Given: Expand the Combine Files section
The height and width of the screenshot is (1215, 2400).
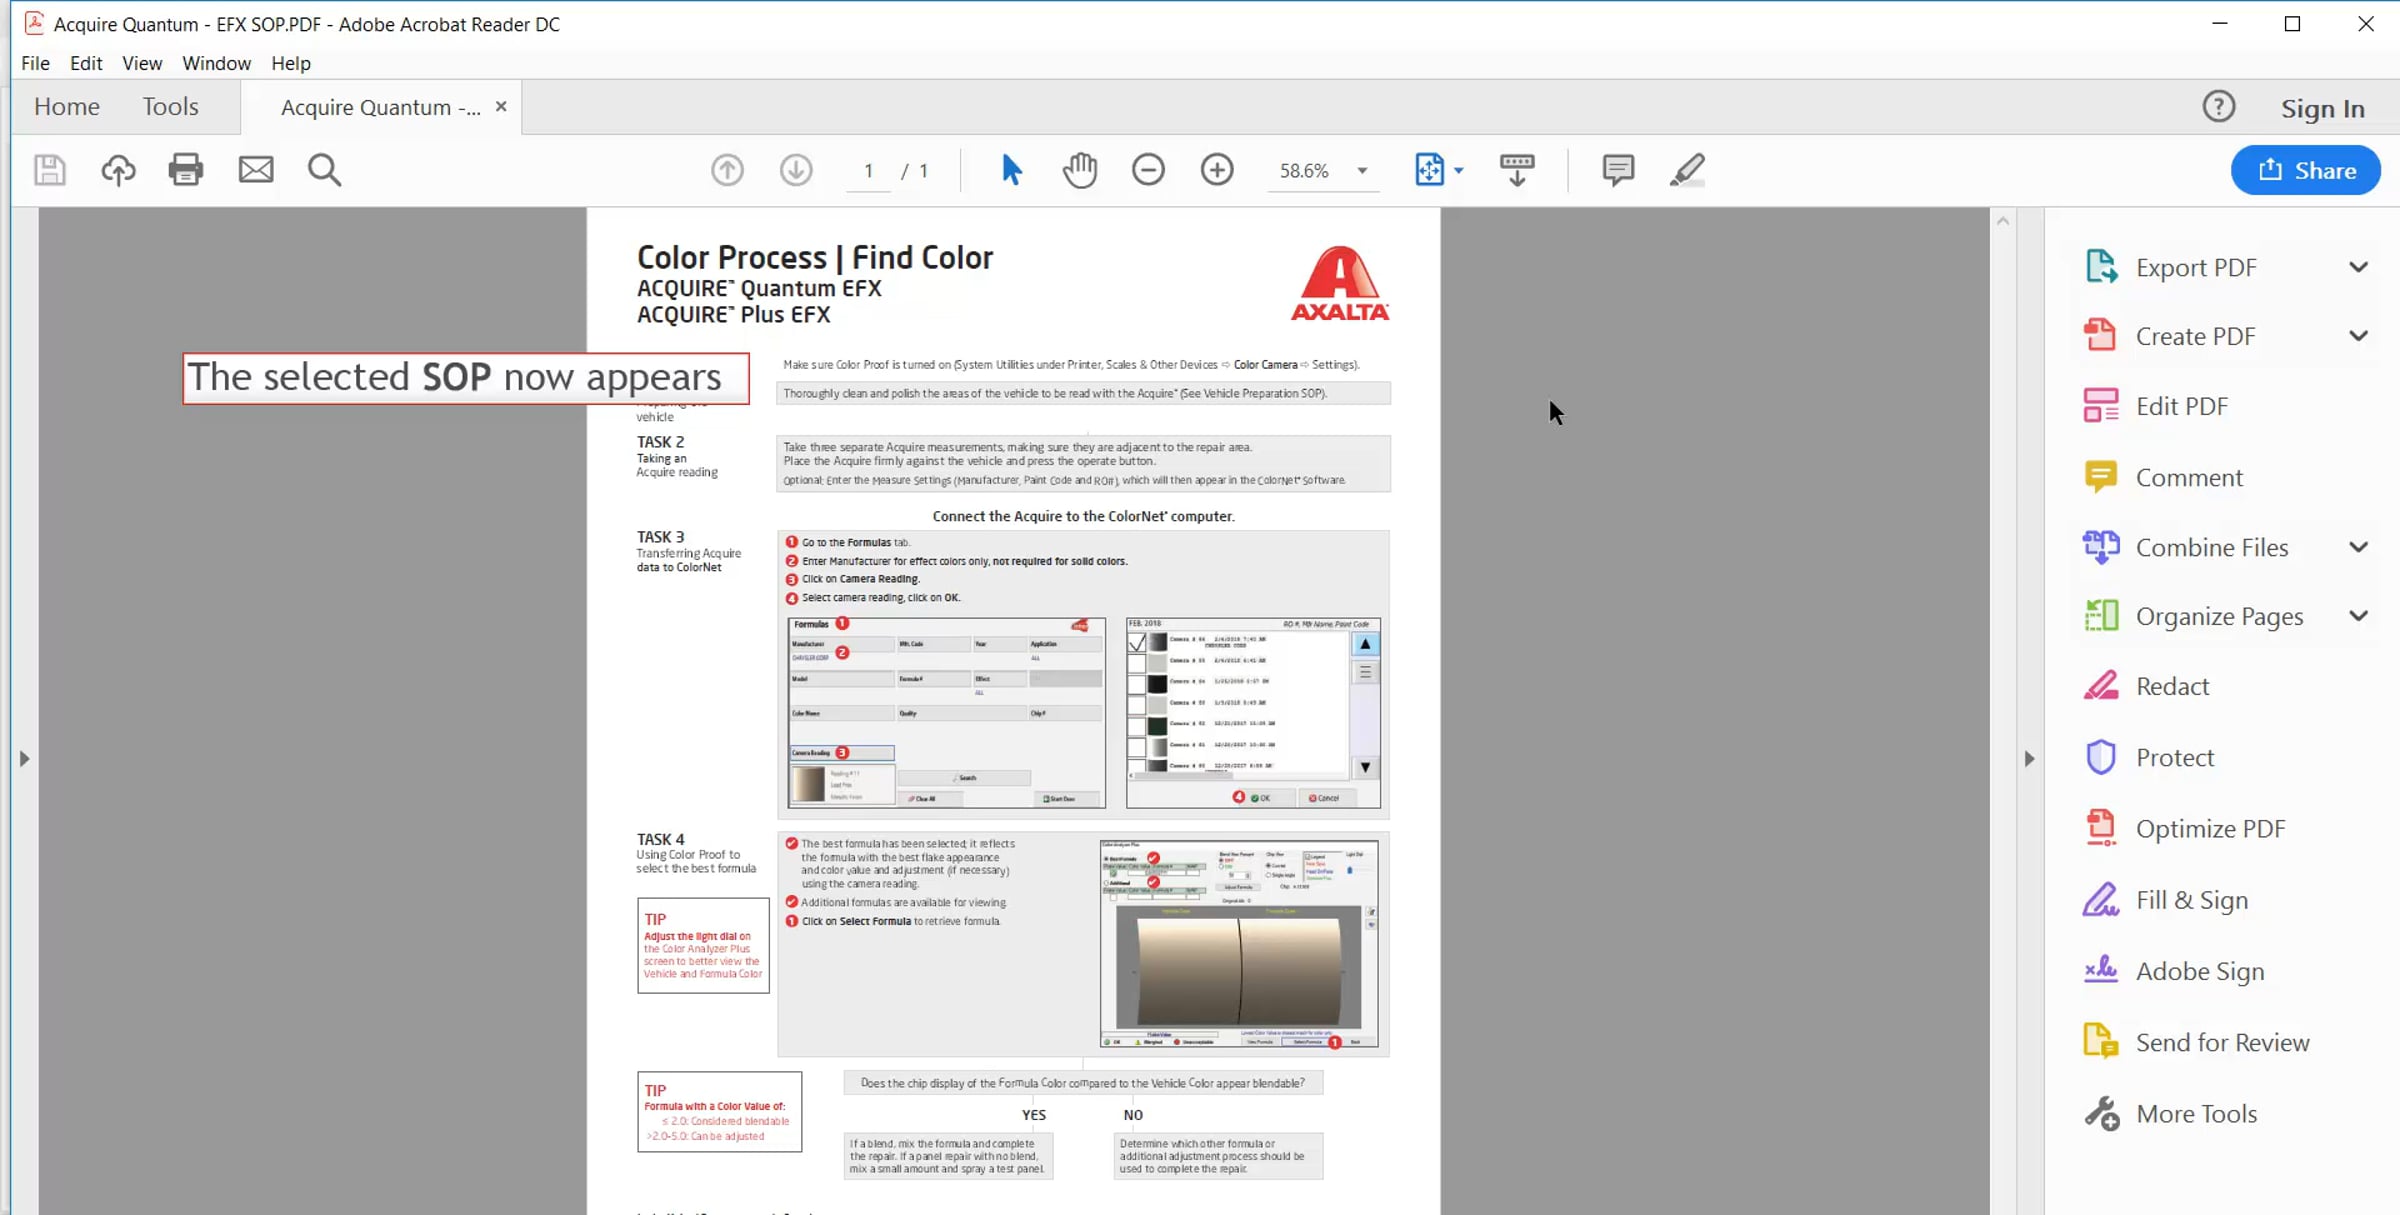Looking at the screenshot, I should pos(2358,547).
